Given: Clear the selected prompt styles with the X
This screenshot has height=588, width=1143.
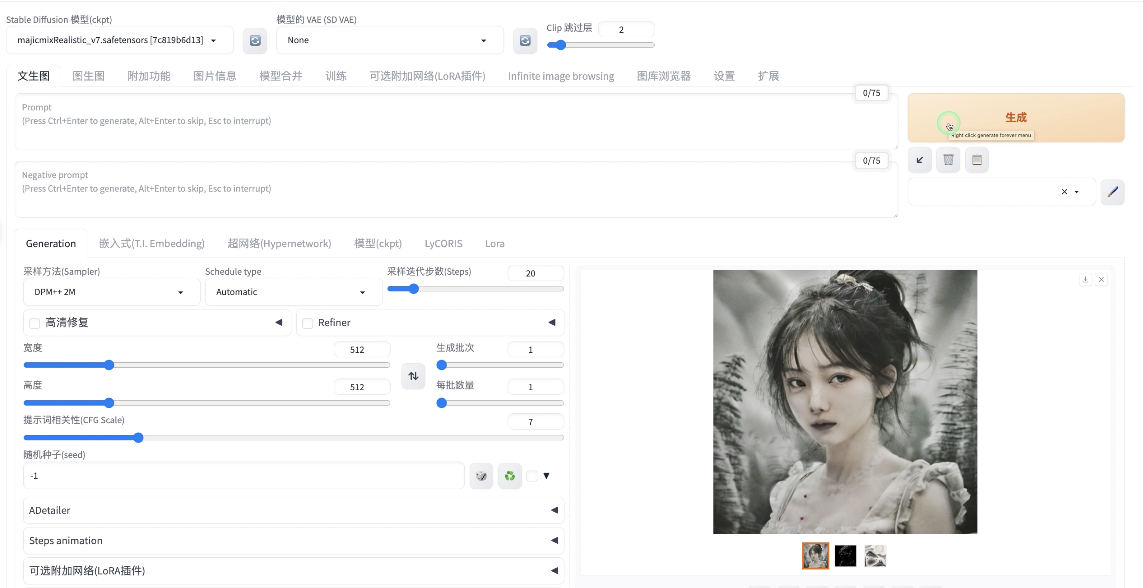Looking at the screenshot, I should (1064, 192).
